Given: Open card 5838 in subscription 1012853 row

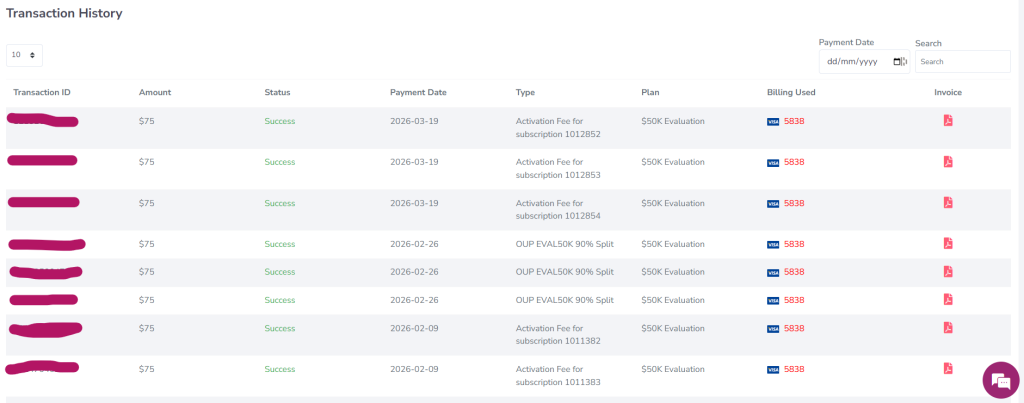Looking at the screenshot, I should tap(794, 162).
